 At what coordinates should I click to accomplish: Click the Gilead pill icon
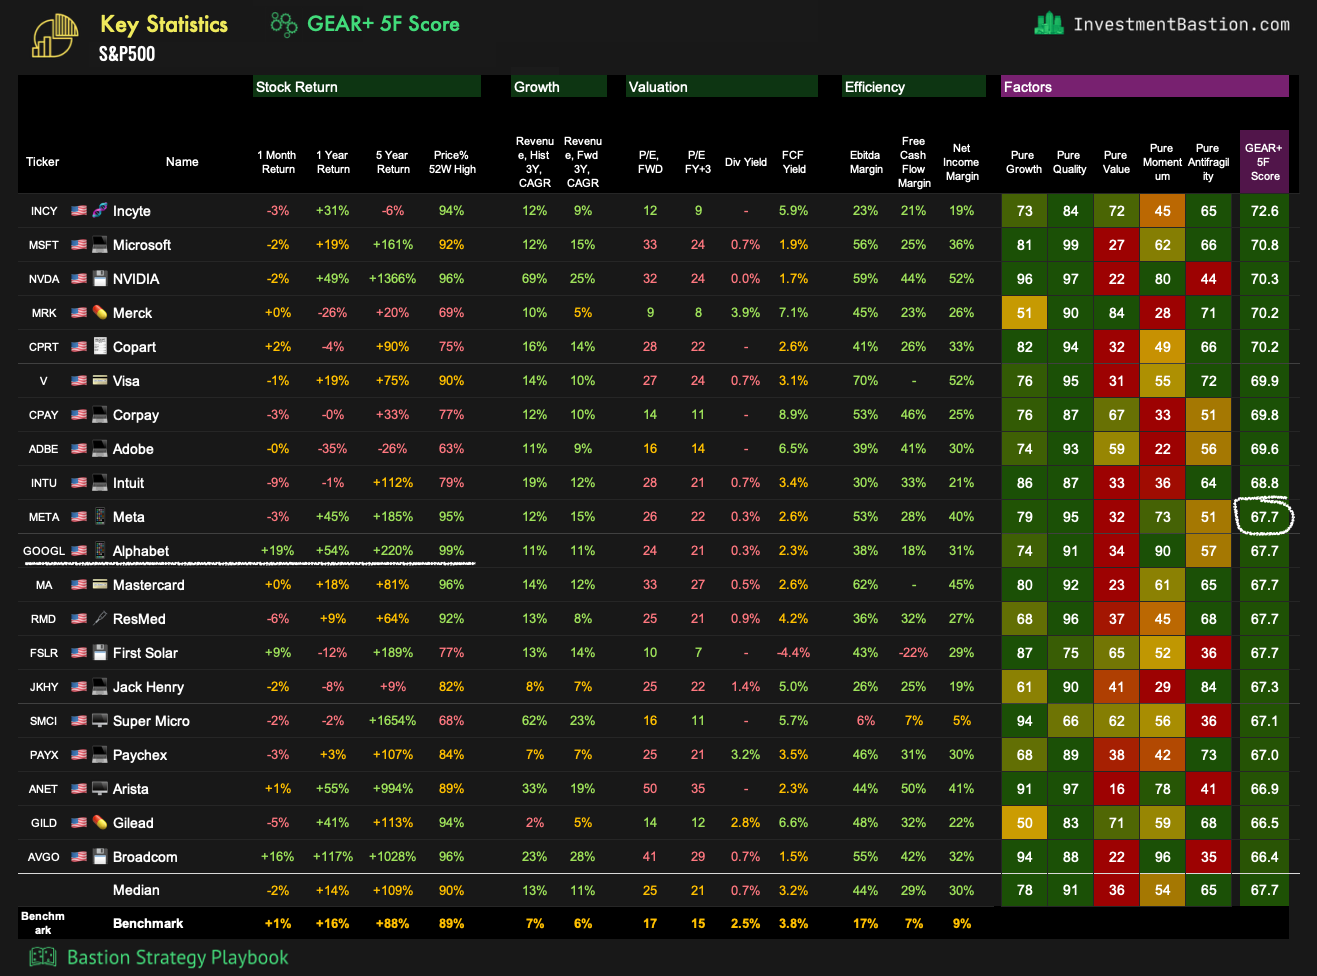point(100,823)
